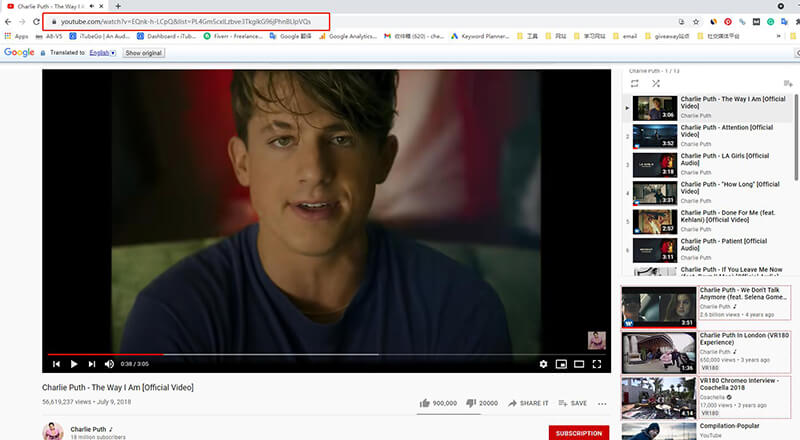Click the skip to previous video button
Image resolution: width=800 pixels, height=440 pixels.
click(x=56, y=364)
